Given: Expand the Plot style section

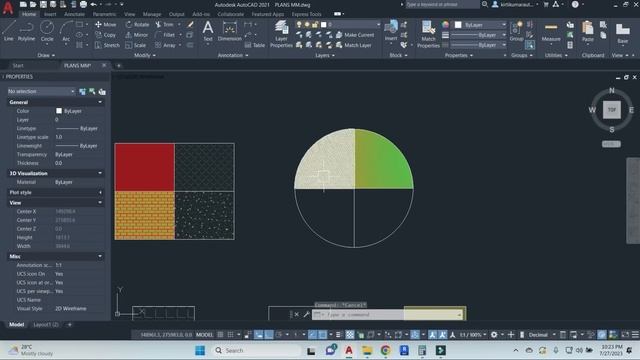Looking at the screenshot, I should (x=100, y=192).
